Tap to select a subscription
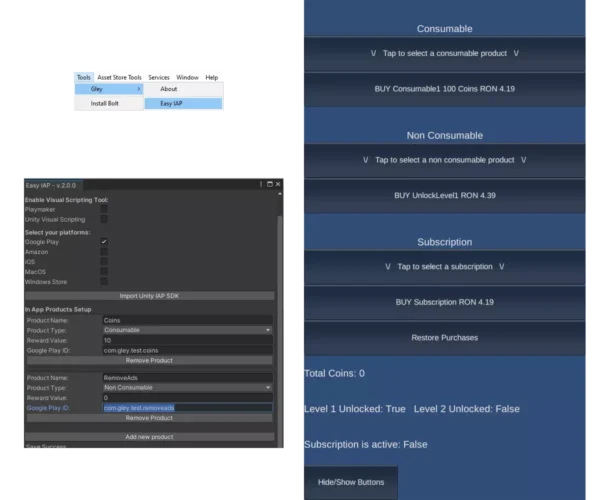This screenshot has height=500, width=600. 444,267
